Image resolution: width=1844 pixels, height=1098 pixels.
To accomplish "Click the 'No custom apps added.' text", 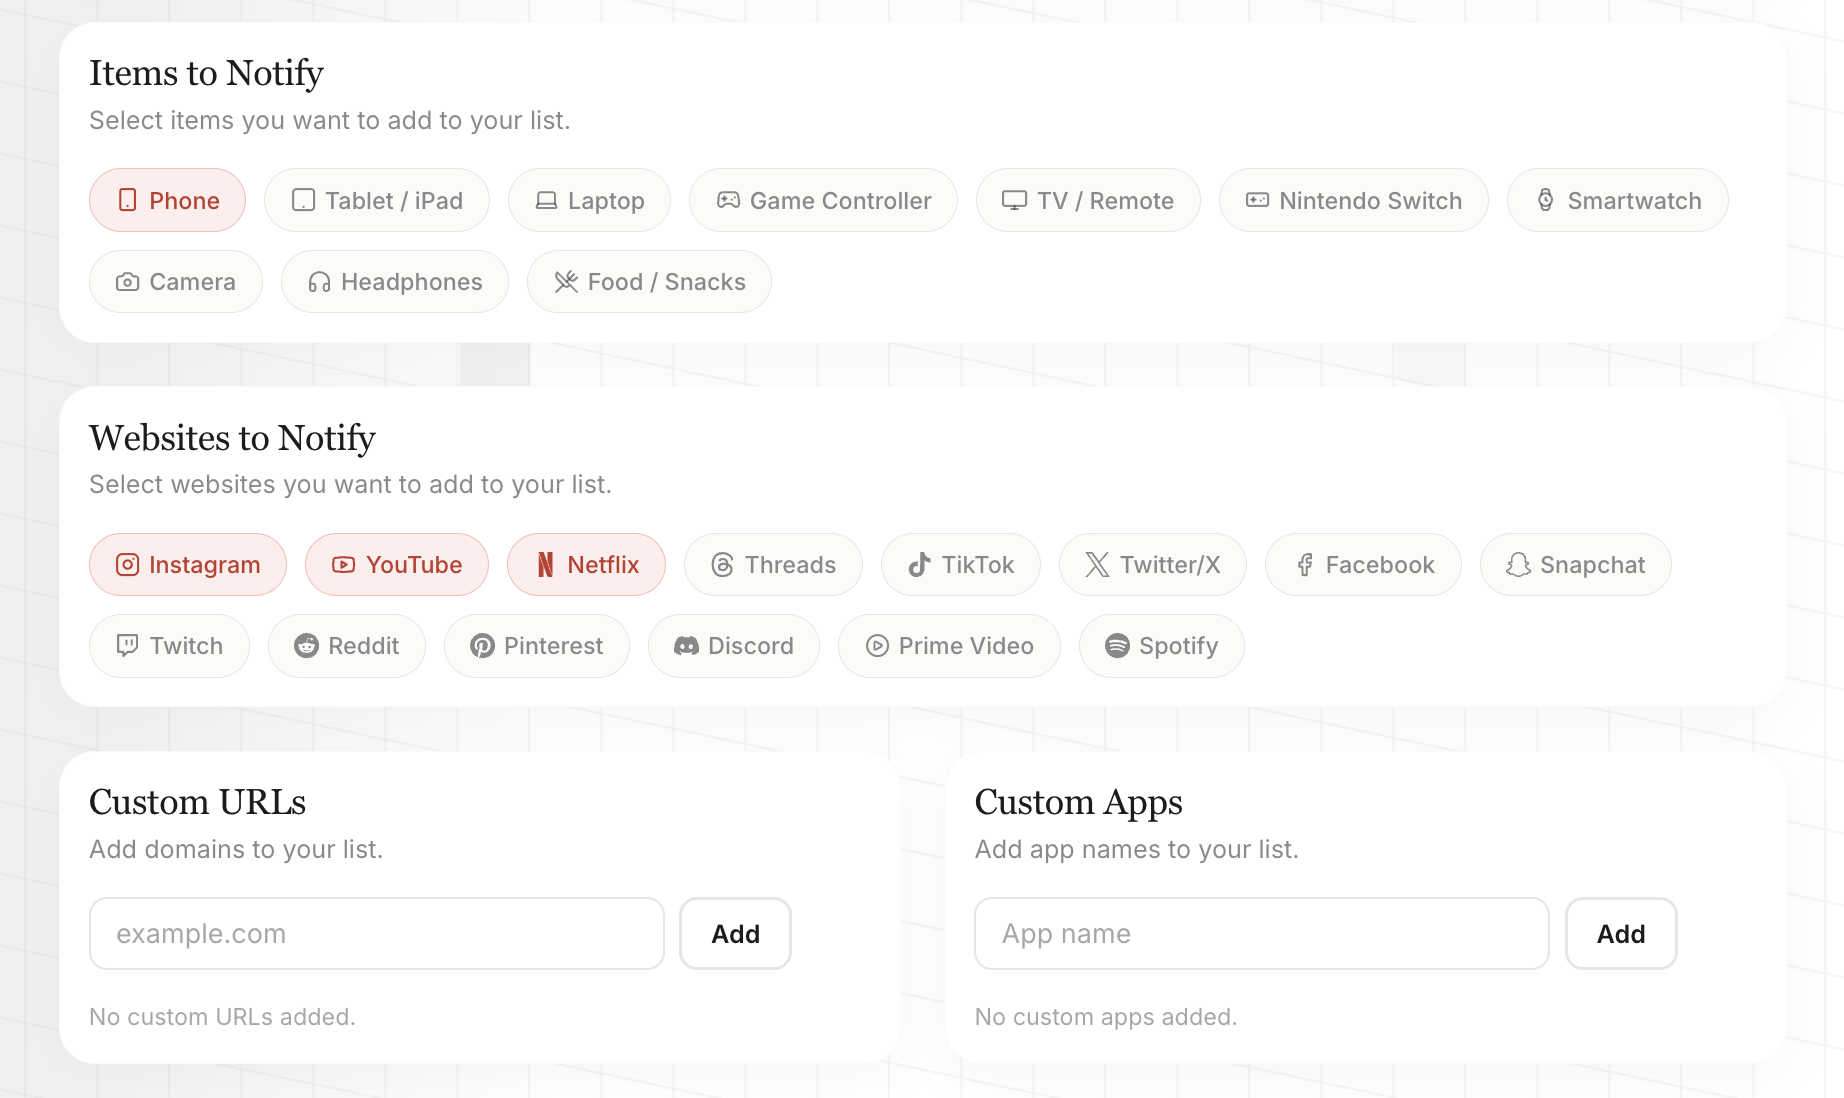I will [x=1106, y=1017].
